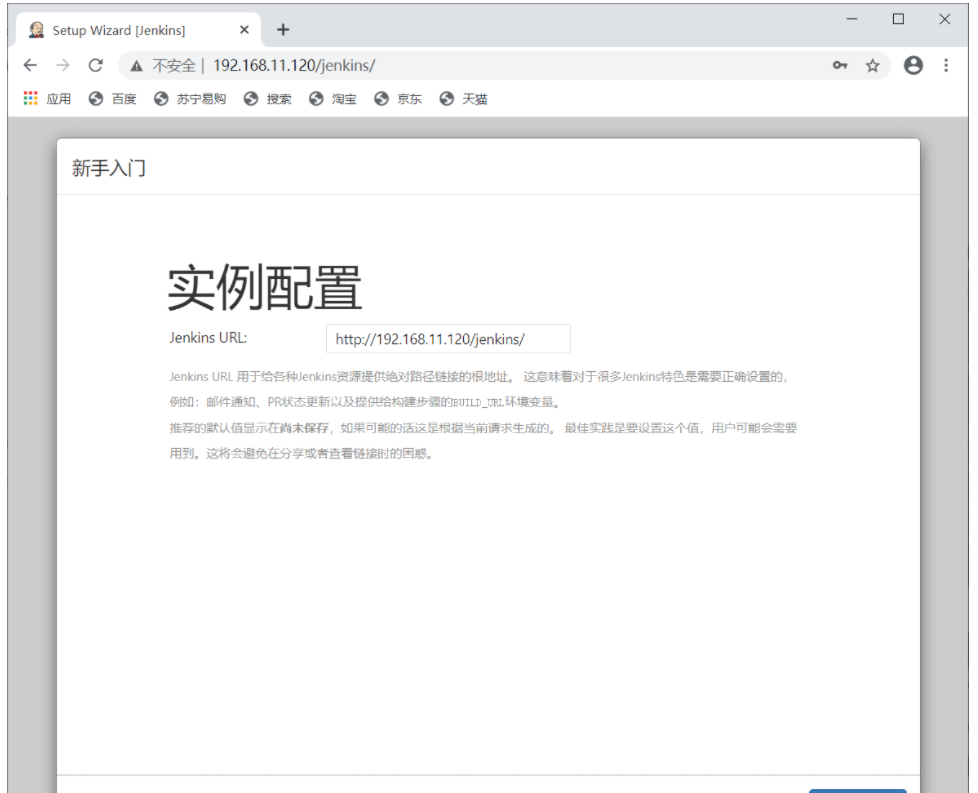The width and height of the screenshot is (978, 793).
Task: Close the Setup Wizard tab
Action: (244, 30)
